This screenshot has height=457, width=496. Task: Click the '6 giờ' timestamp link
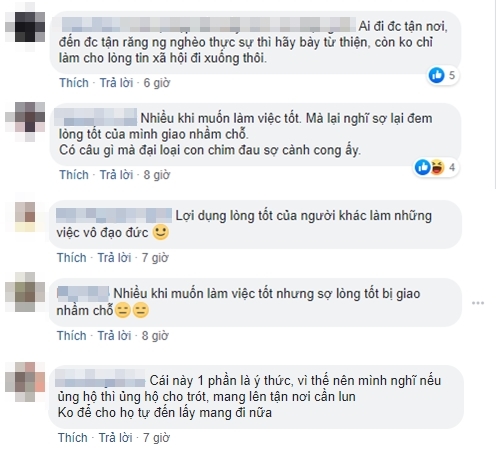[157, 83]
